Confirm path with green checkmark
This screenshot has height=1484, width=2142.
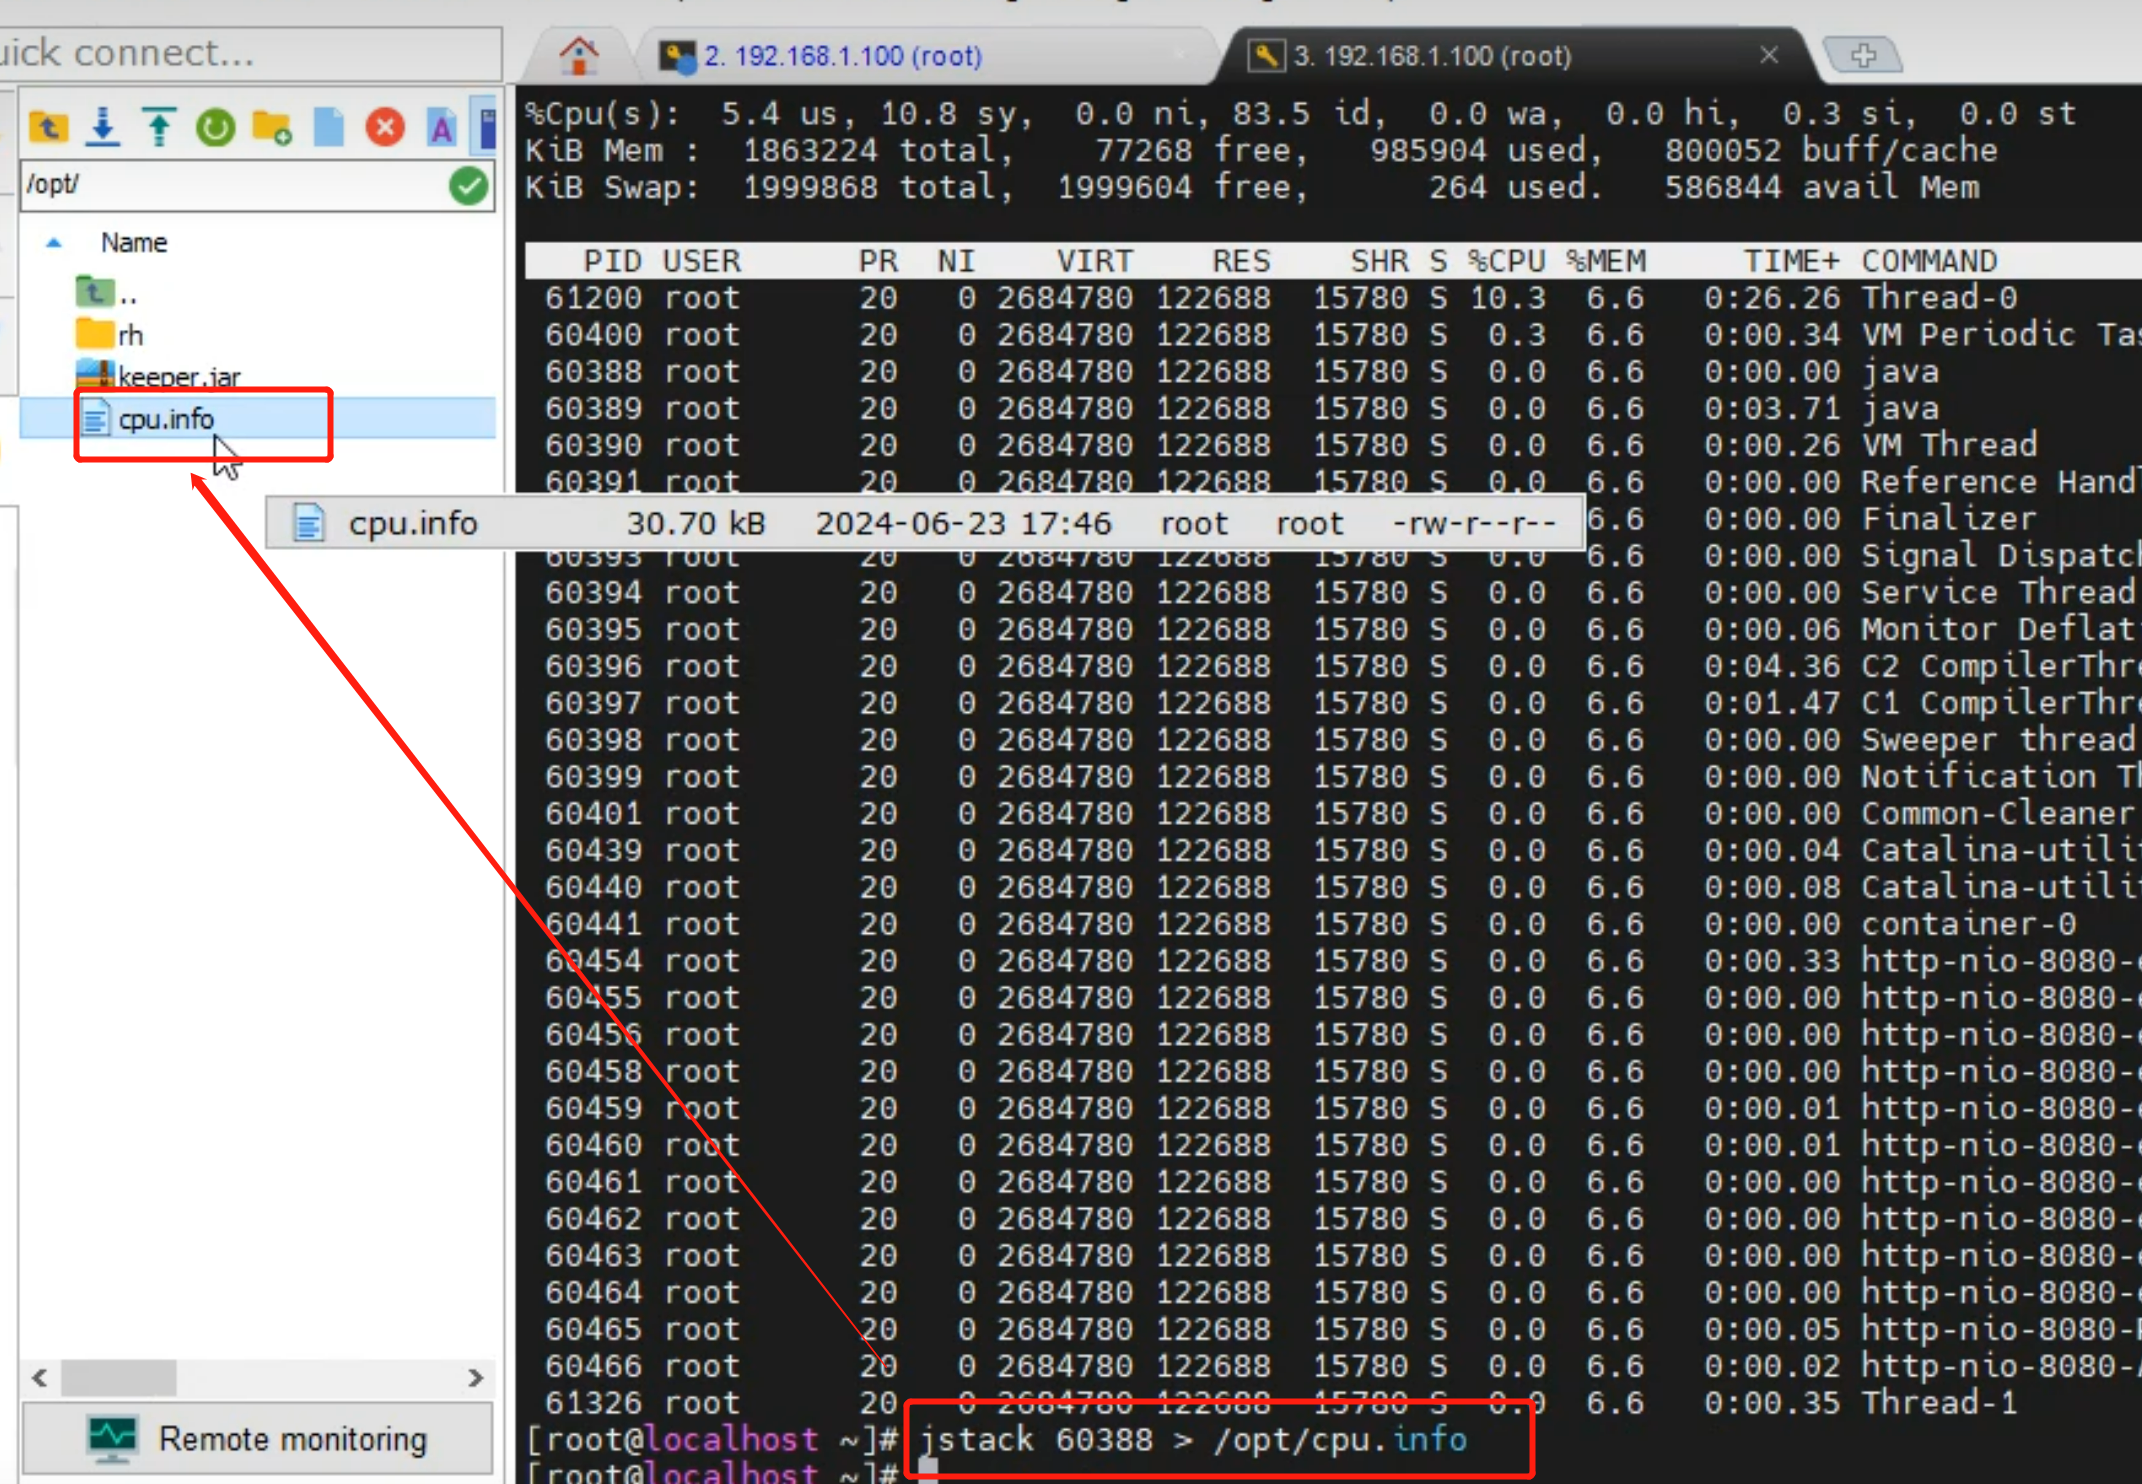click(468, 186)
